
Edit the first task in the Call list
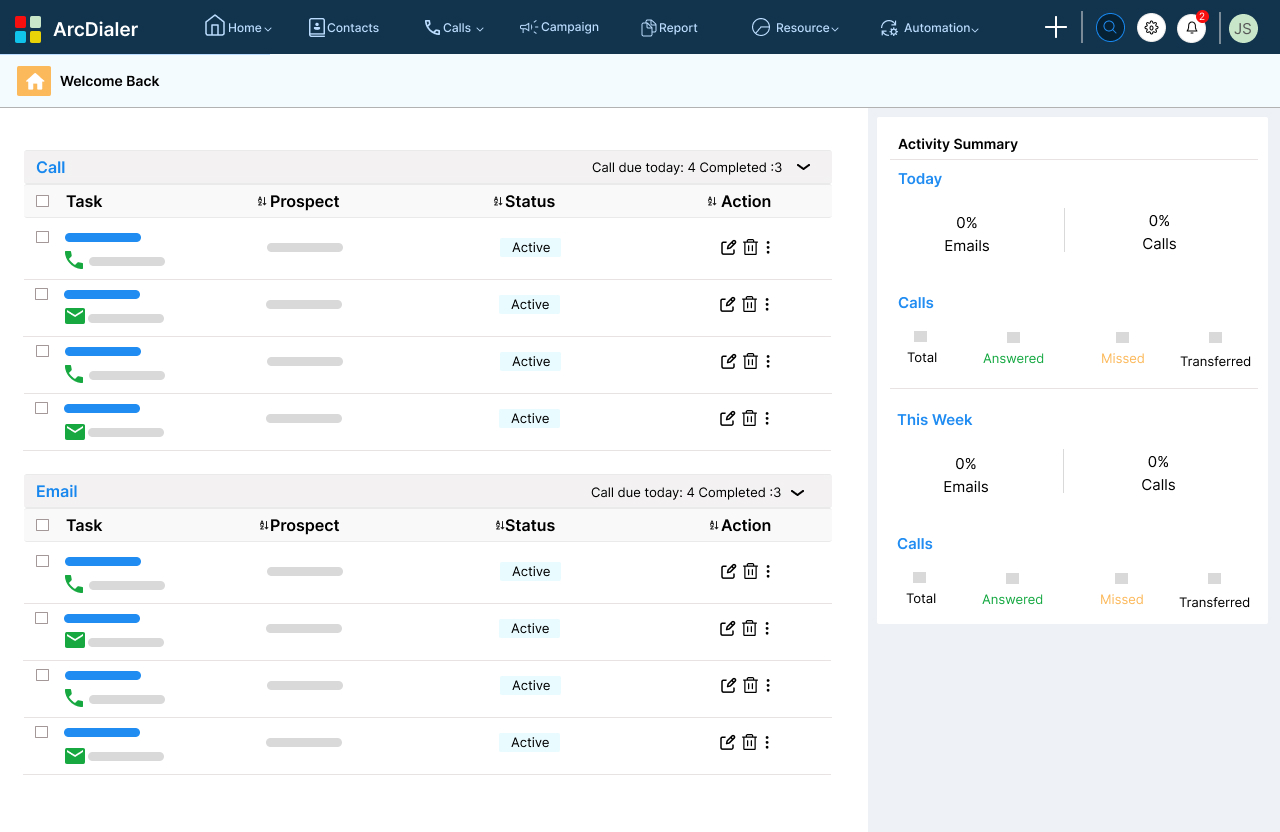pyautogui.click(x=728, y=247)
